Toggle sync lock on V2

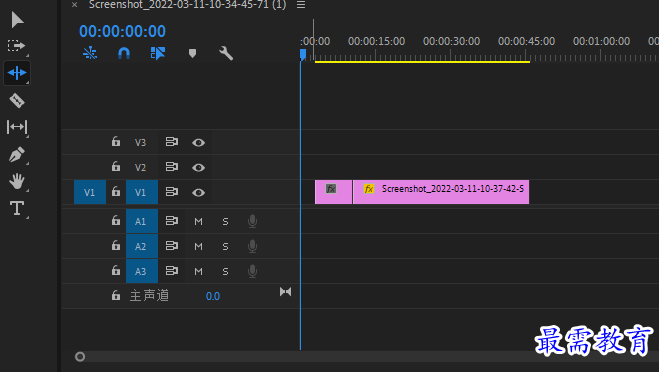(x=171, y=166)
